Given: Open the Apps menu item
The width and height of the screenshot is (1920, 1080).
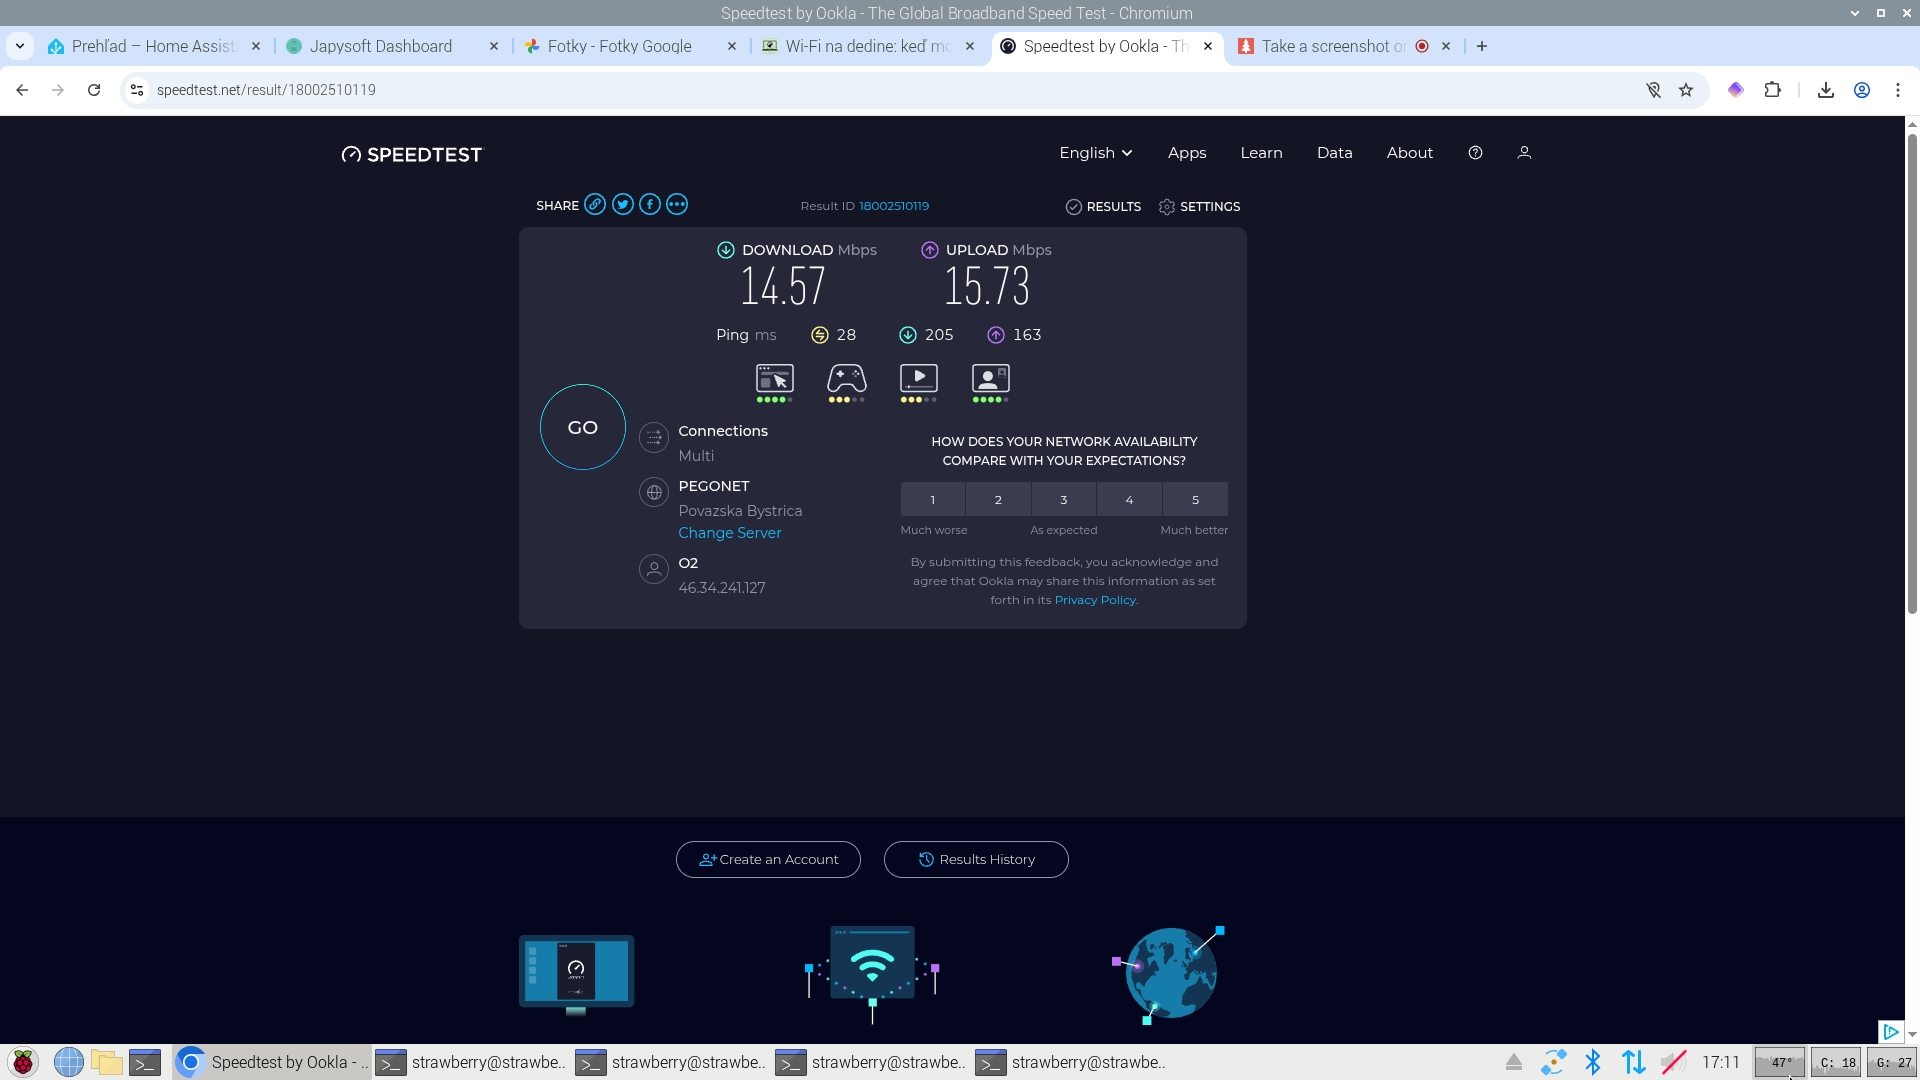Looking at the screenshot, I should (1187, 153).
